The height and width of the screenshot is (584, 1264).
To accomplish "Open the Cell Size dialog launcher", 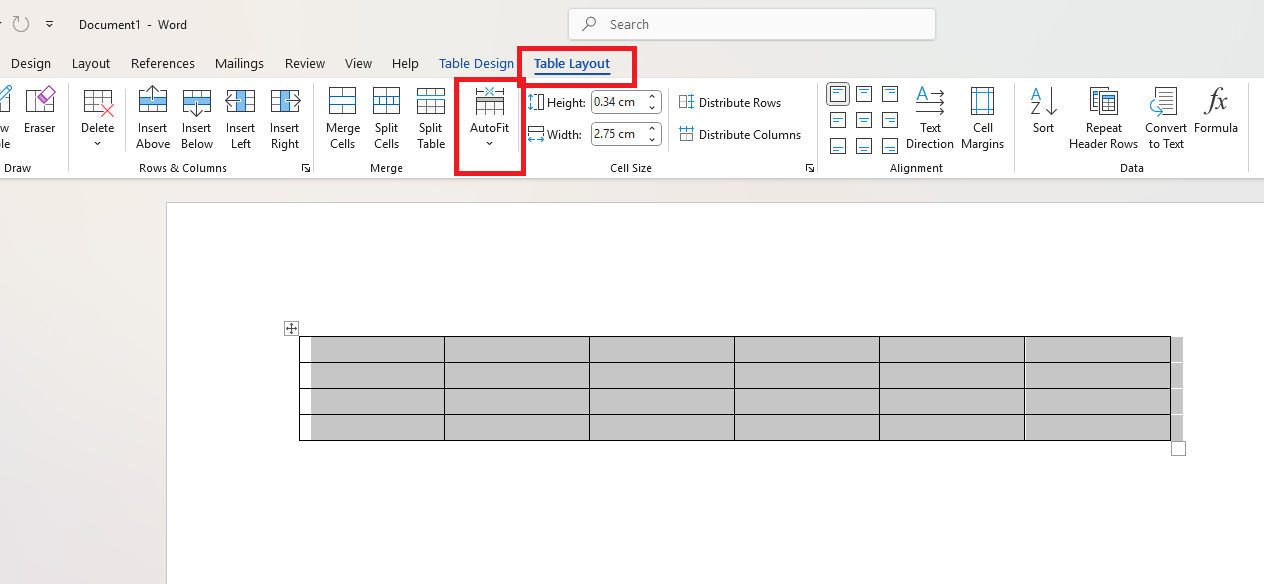I will pos(809,169).
